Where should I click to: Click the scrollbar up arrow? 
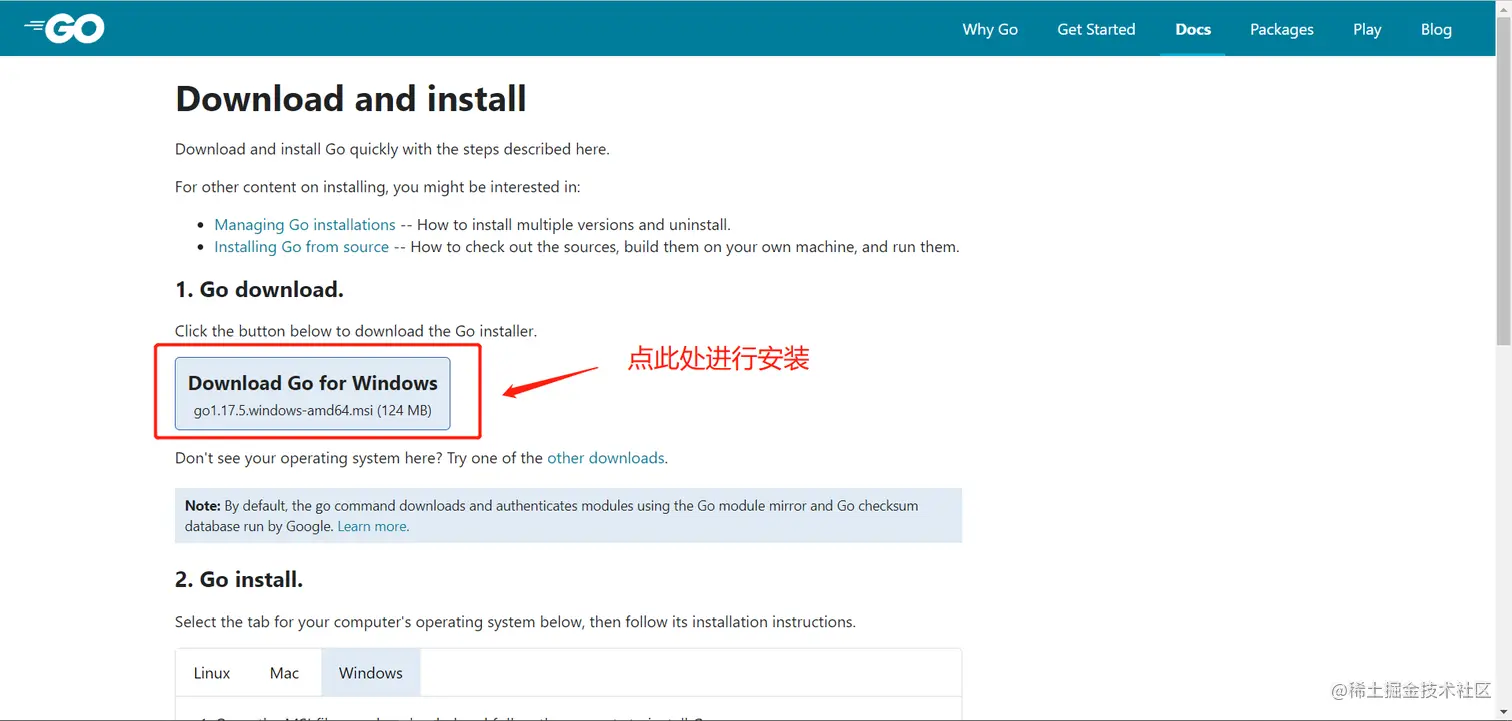[x=1503, y=7]
